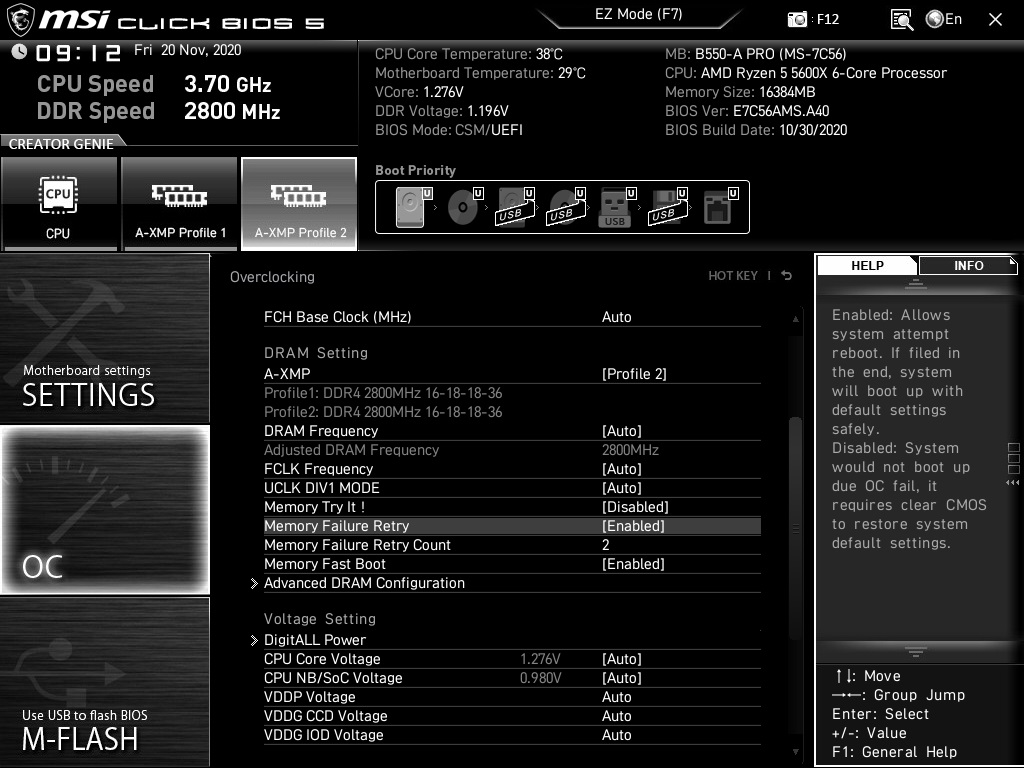Click the 1.276V CPU Core Voltage reading
Image resolution: width=1024 pixels, height=768 pixels.
tap(540, 659)
